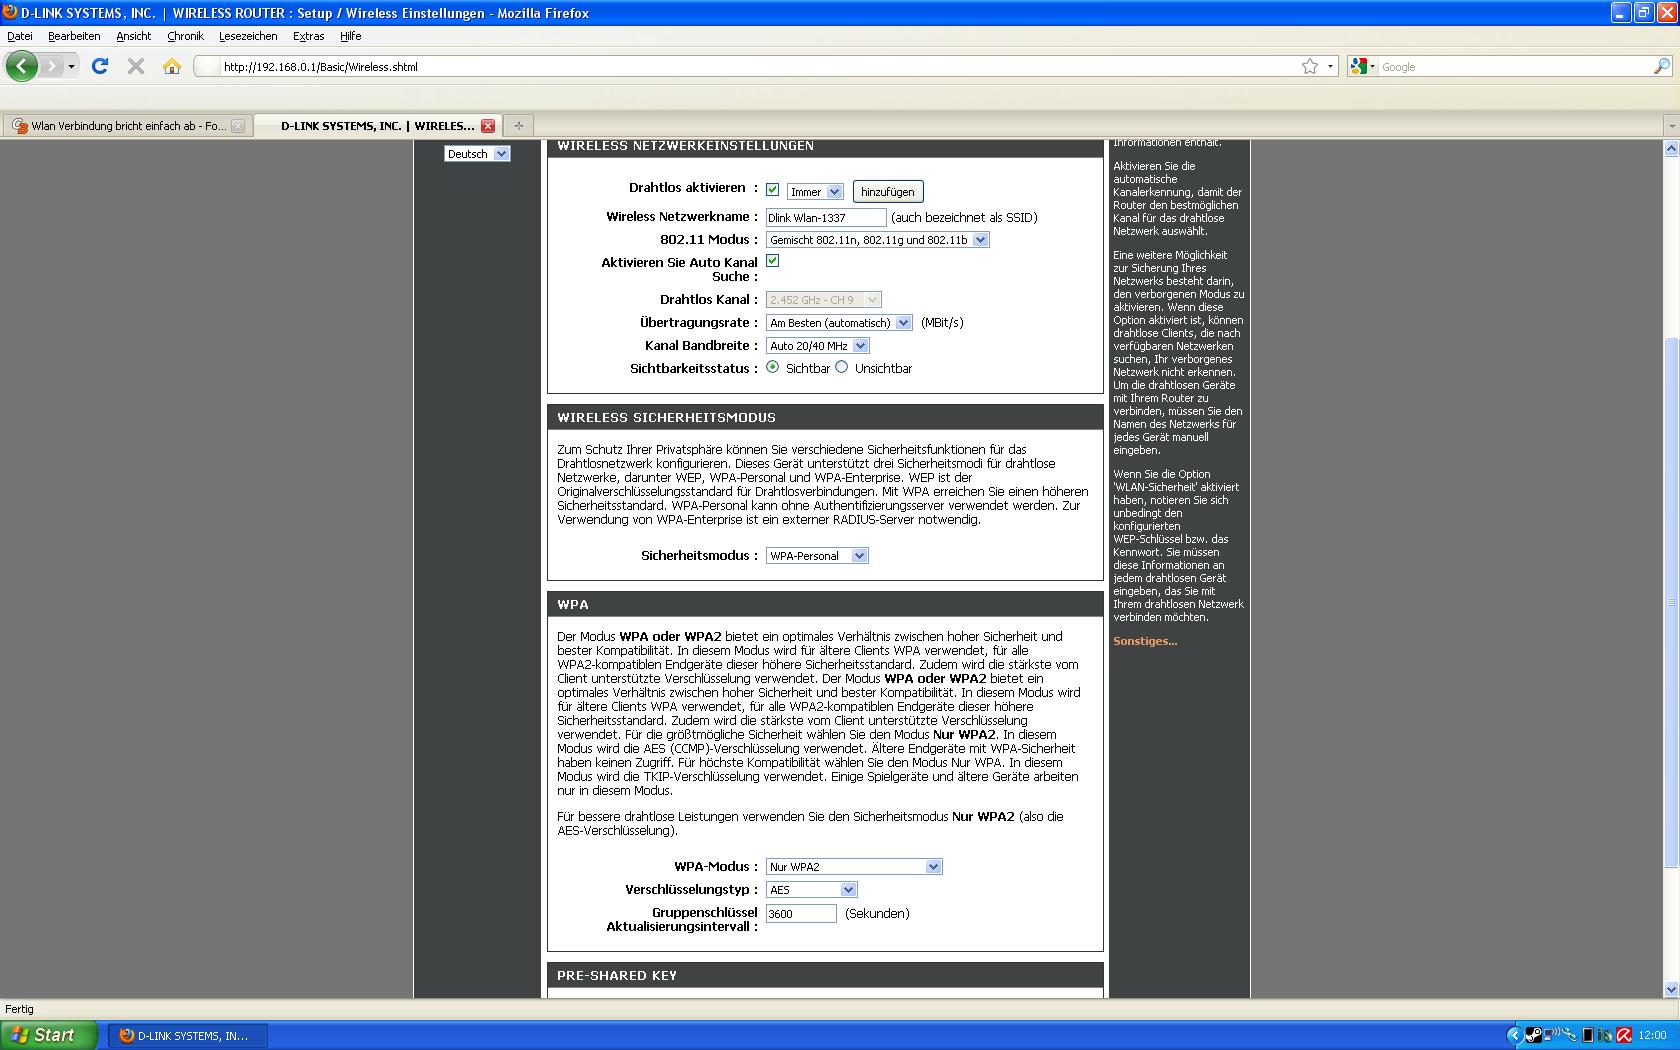Viewport: 1680px width, 1050px height.
Task: Click the 12:00 system clock
Action: (1652, 1035)
